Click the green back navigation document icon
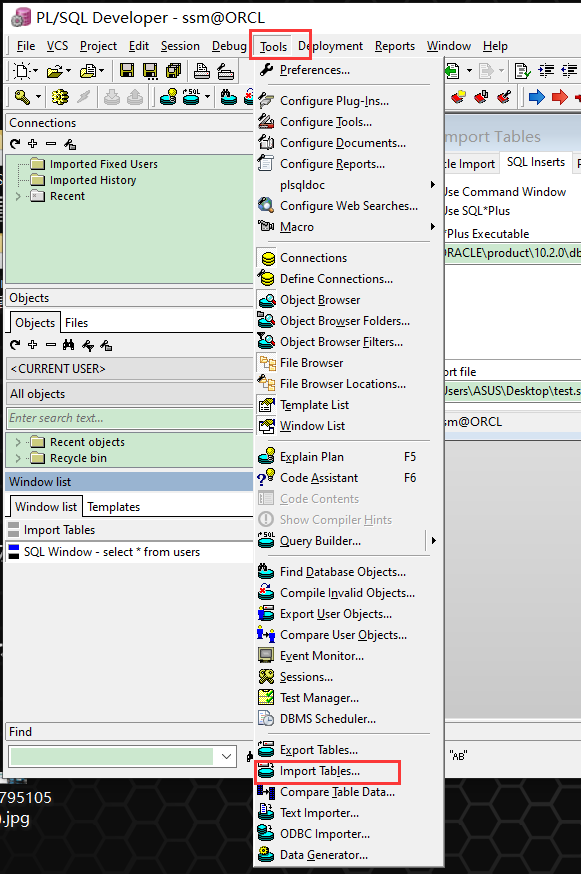The image size is (581, 874). [x=452, y=71]
